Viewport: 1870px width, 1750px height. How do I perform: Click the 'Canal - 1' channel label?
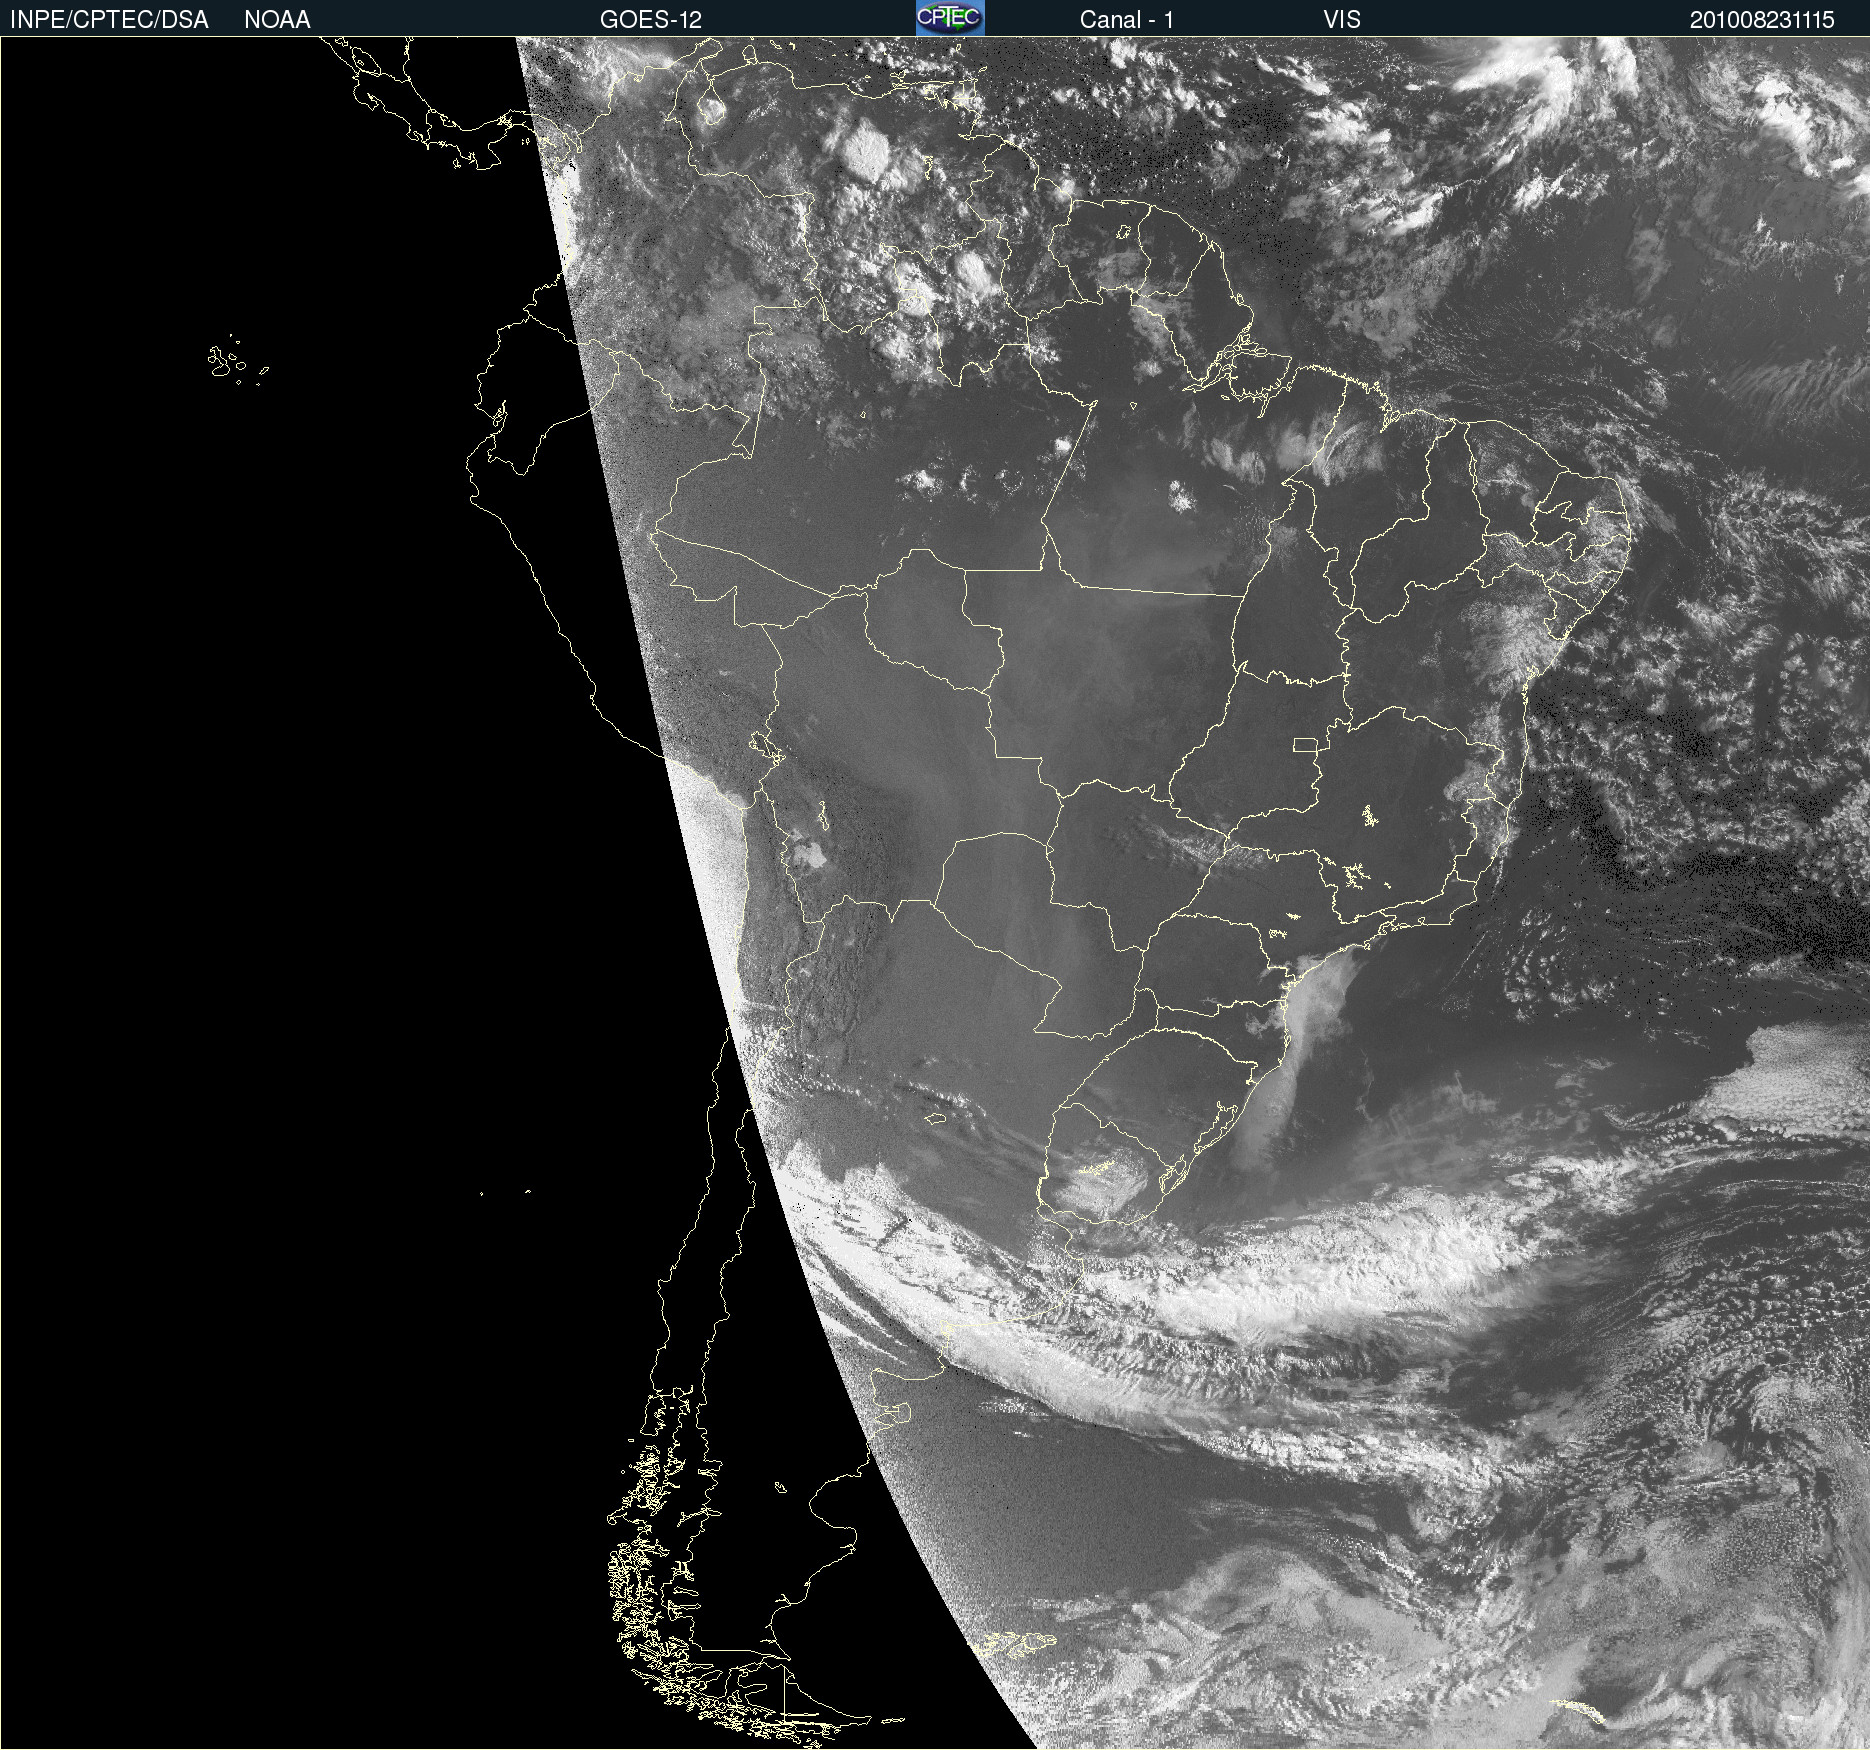click(x=1127, y=20)
